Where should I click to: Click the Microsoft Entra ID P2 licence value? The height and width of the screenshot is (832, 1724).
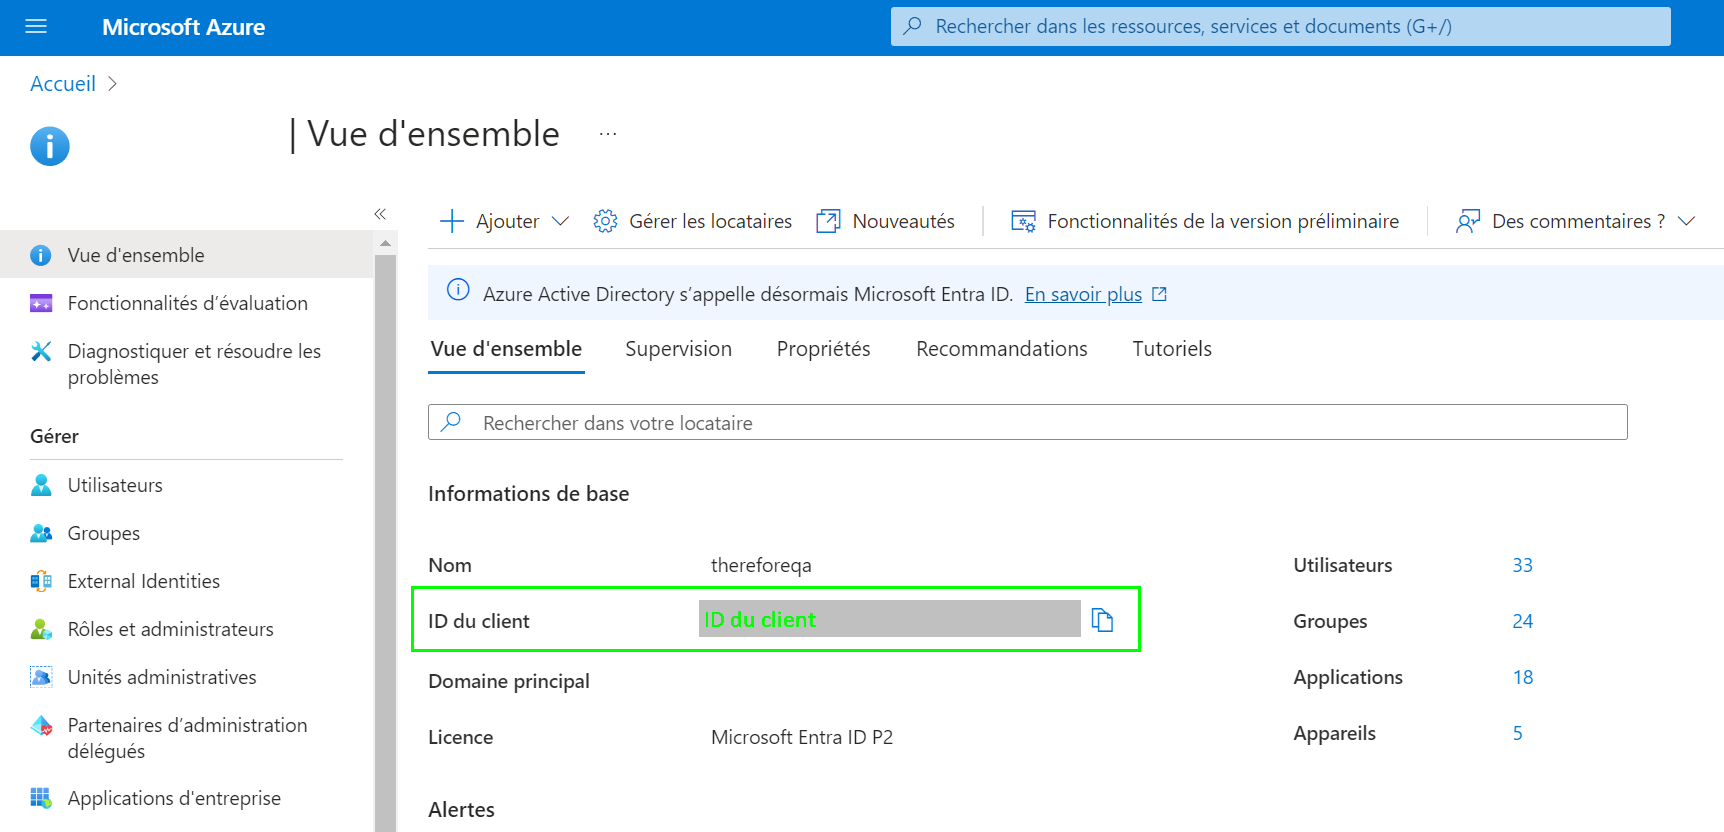802,737
